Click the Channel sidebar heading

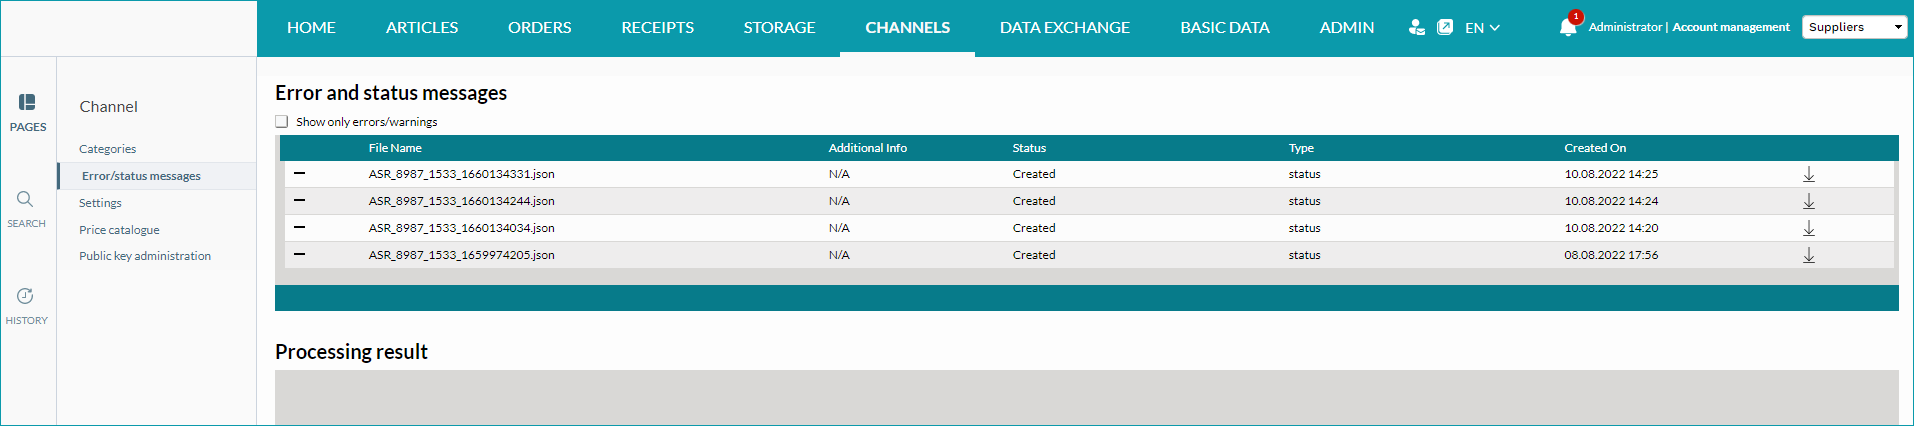(108, 107)
